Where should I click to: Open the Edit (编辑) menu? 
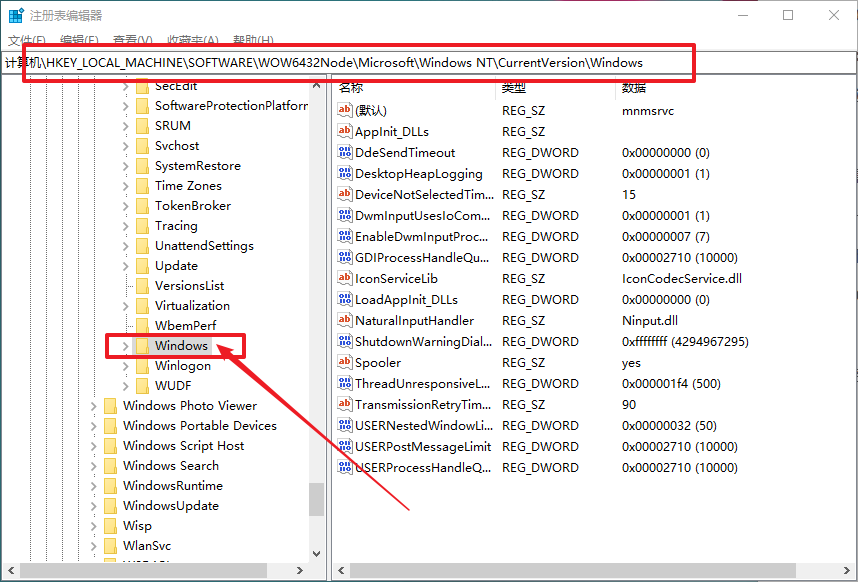[79, 41]
